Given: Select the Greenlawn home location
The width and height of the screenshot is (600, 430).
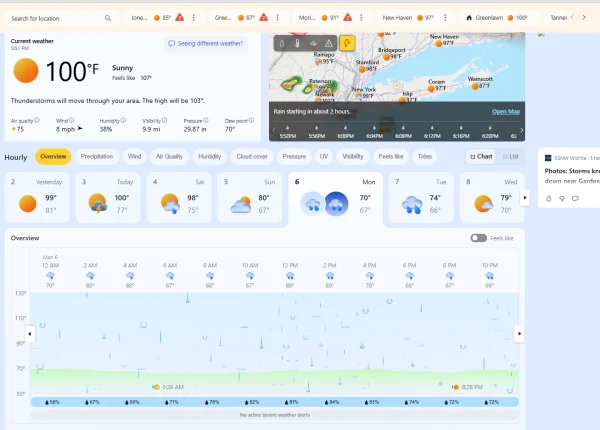Looking at the screenshot, I should (x=497, y=18).
